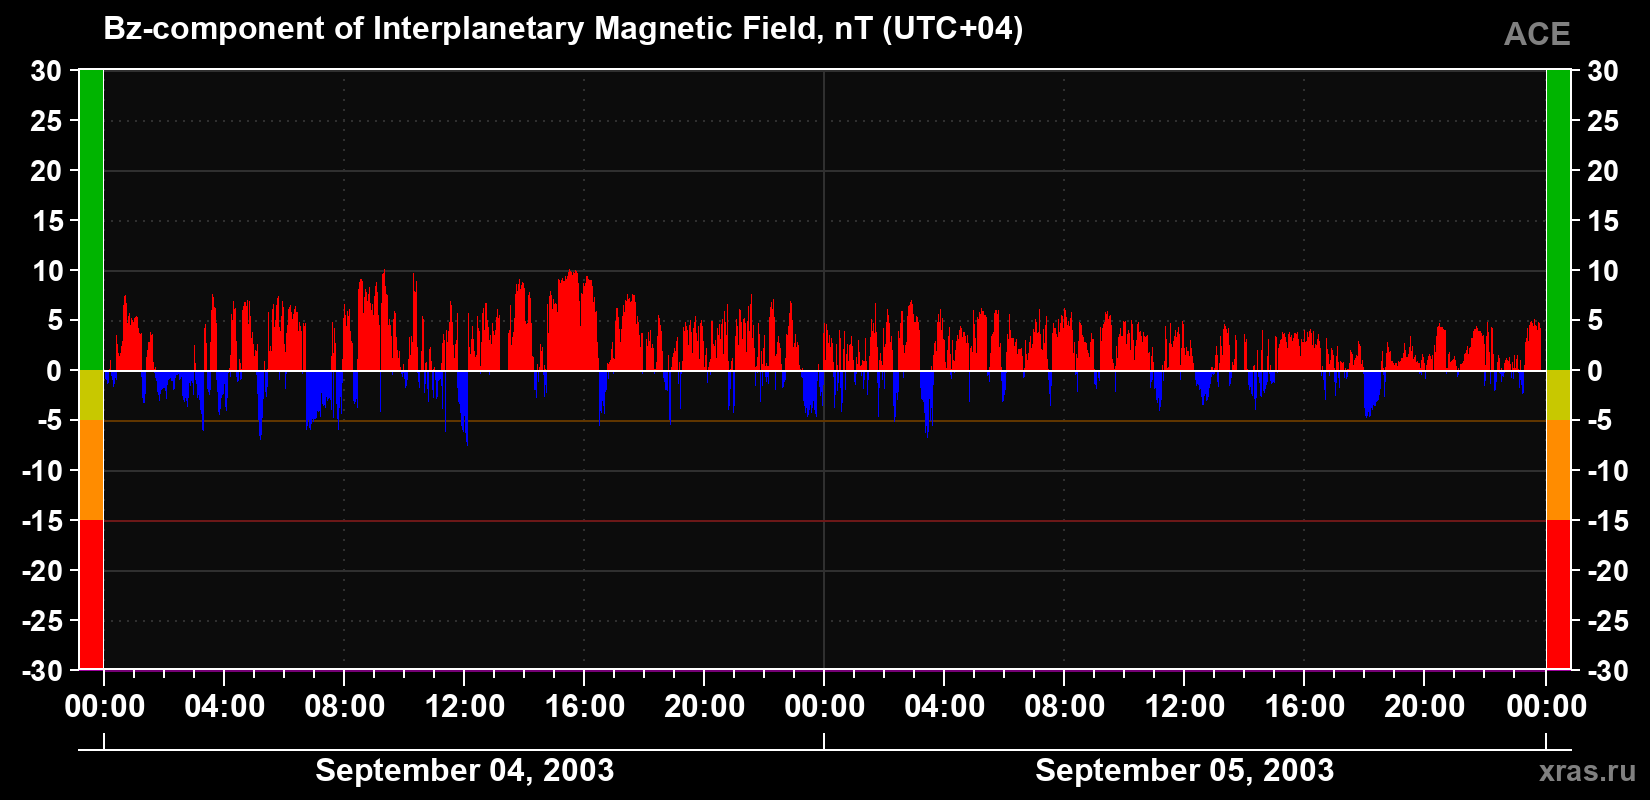Viewport: 1650px width, 800px height.
Task: Click the 15 value on the left axis
Action: pos(46,221)
